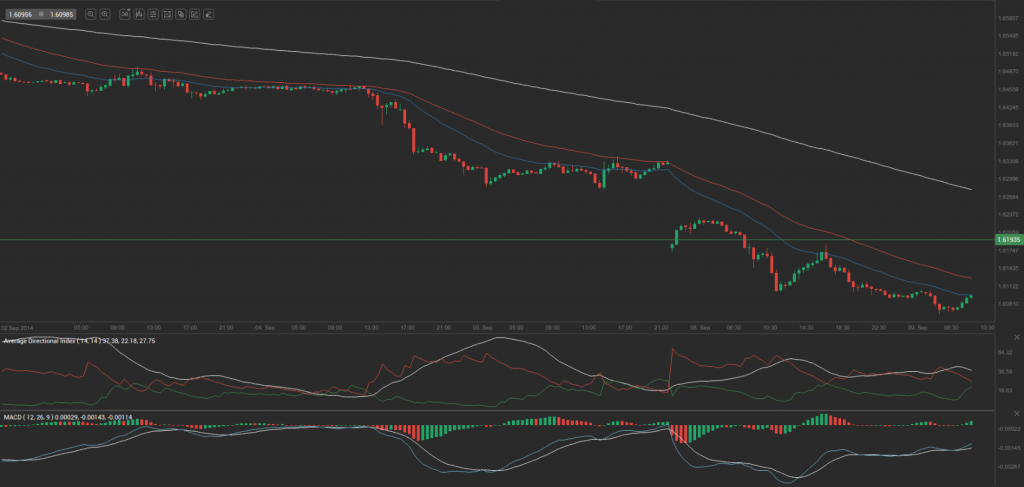This screenshot has height=487, width=1024.
Task: Open the indicators list icon
Action: (152, 15)
